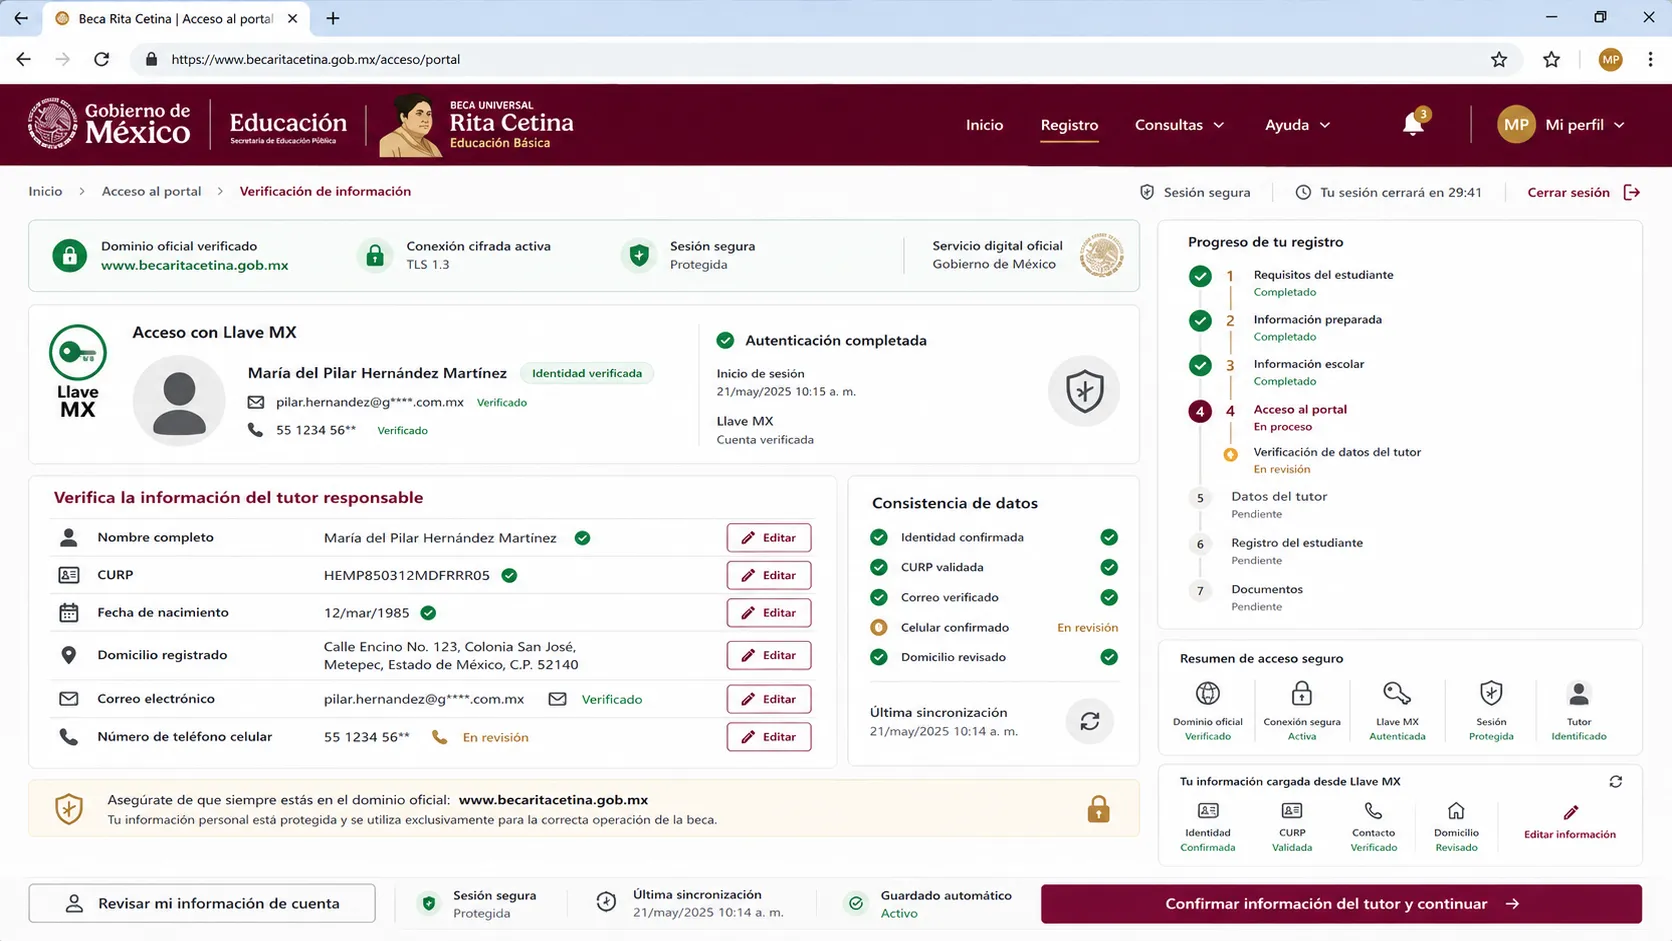Switch to the Beca Rita Cetina browser tab
The image size is (1672, 941).
(175, 18)
